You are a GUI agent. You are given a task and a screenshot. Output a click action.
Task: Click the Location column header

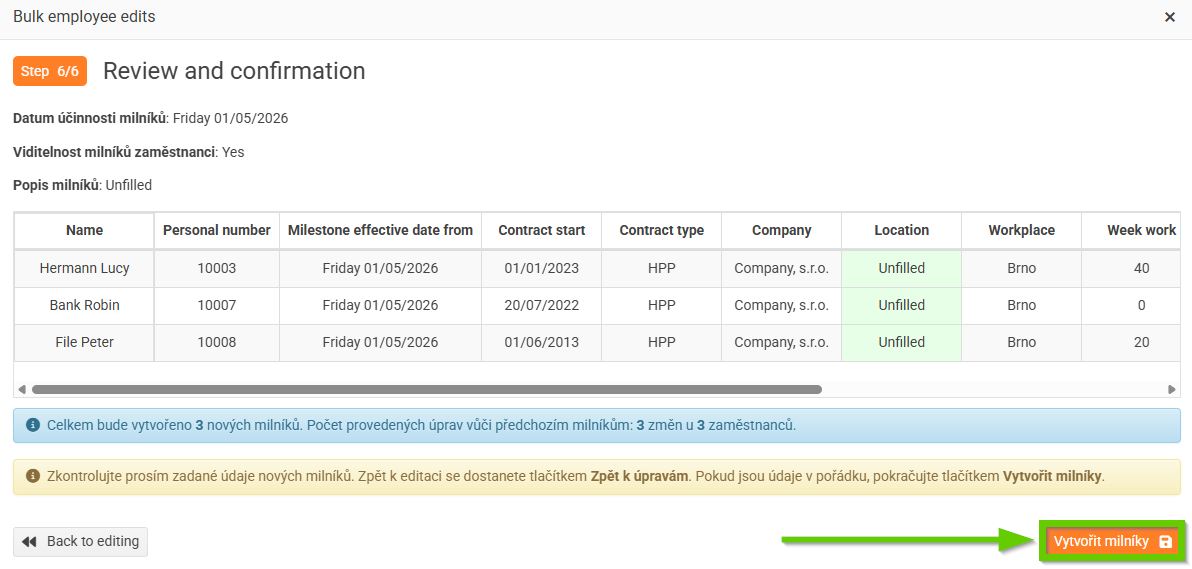coord(901,230)
